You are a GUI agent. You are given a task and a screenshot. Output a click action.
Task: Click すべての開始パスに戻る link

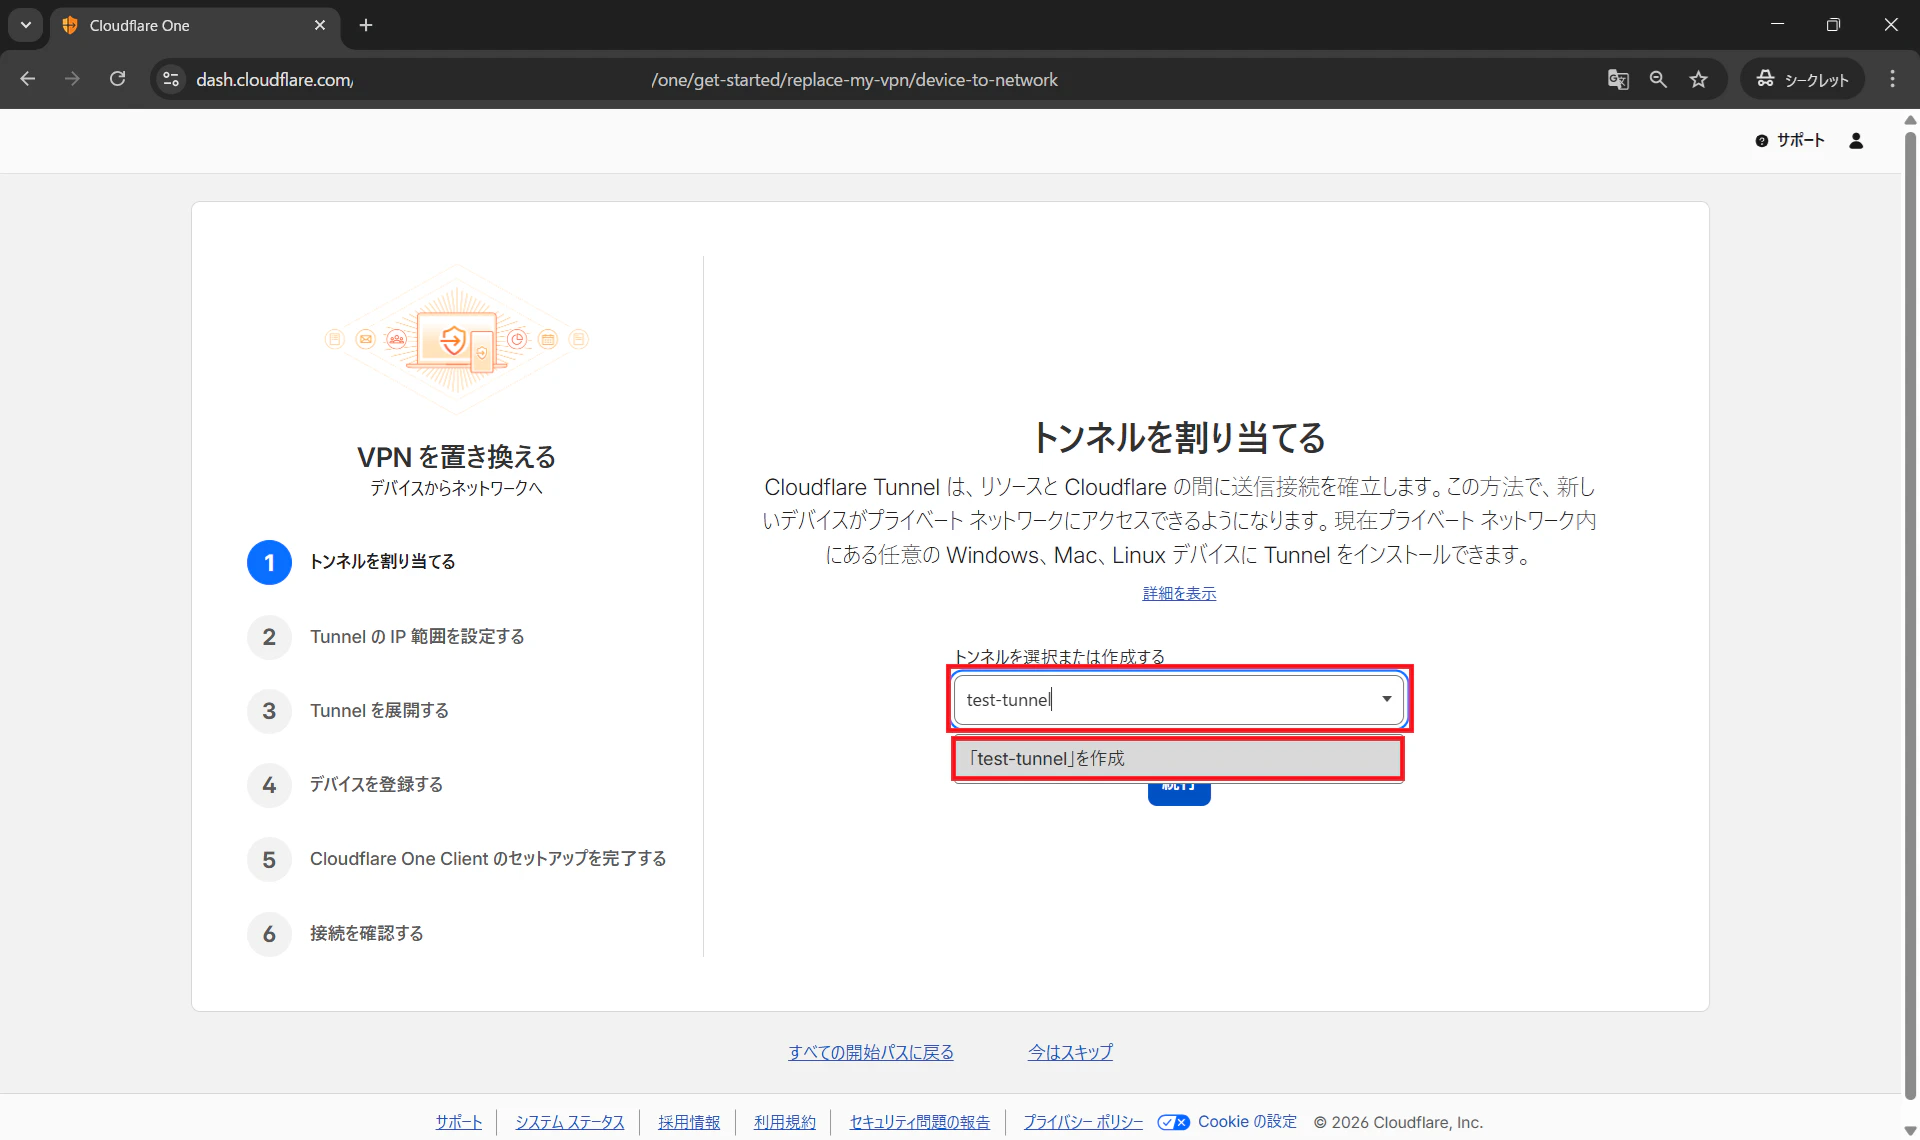871,1052
